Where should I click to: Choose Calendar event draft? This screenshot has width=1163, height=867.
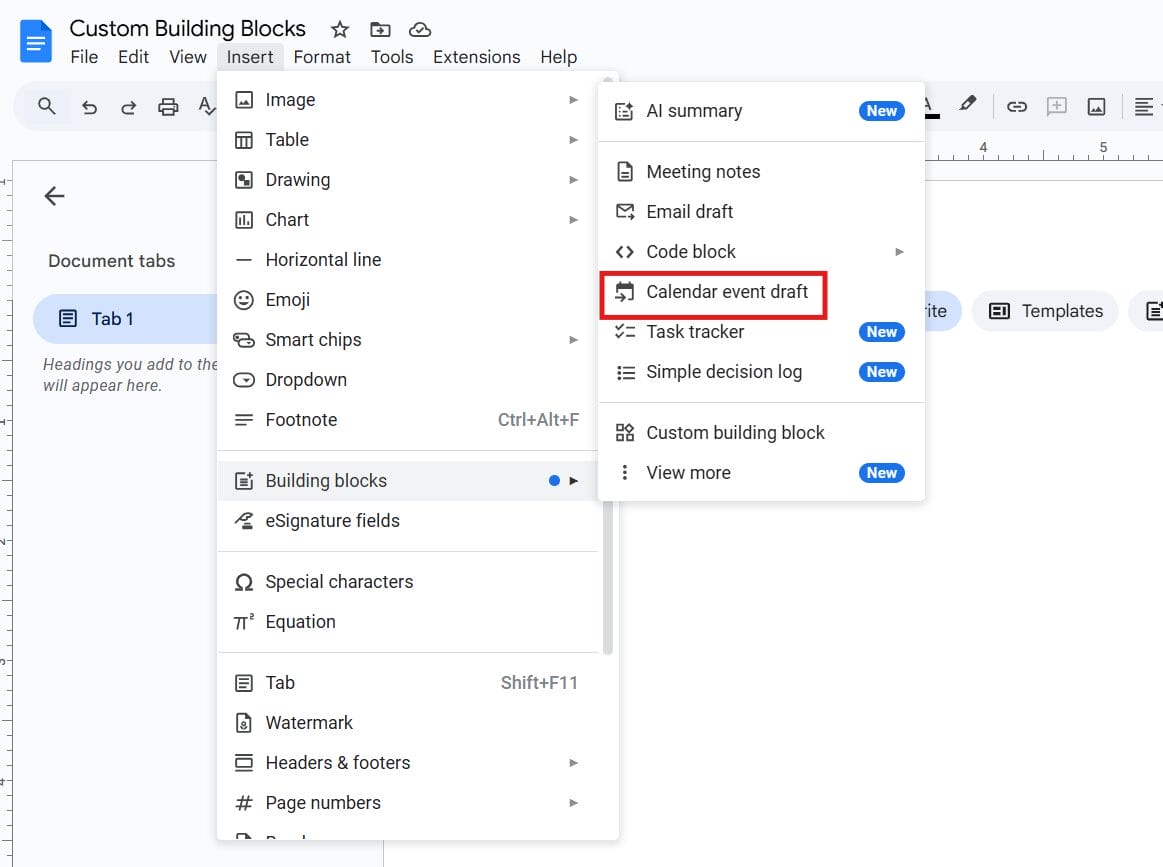pyautogui.click(x=761, y=291)
